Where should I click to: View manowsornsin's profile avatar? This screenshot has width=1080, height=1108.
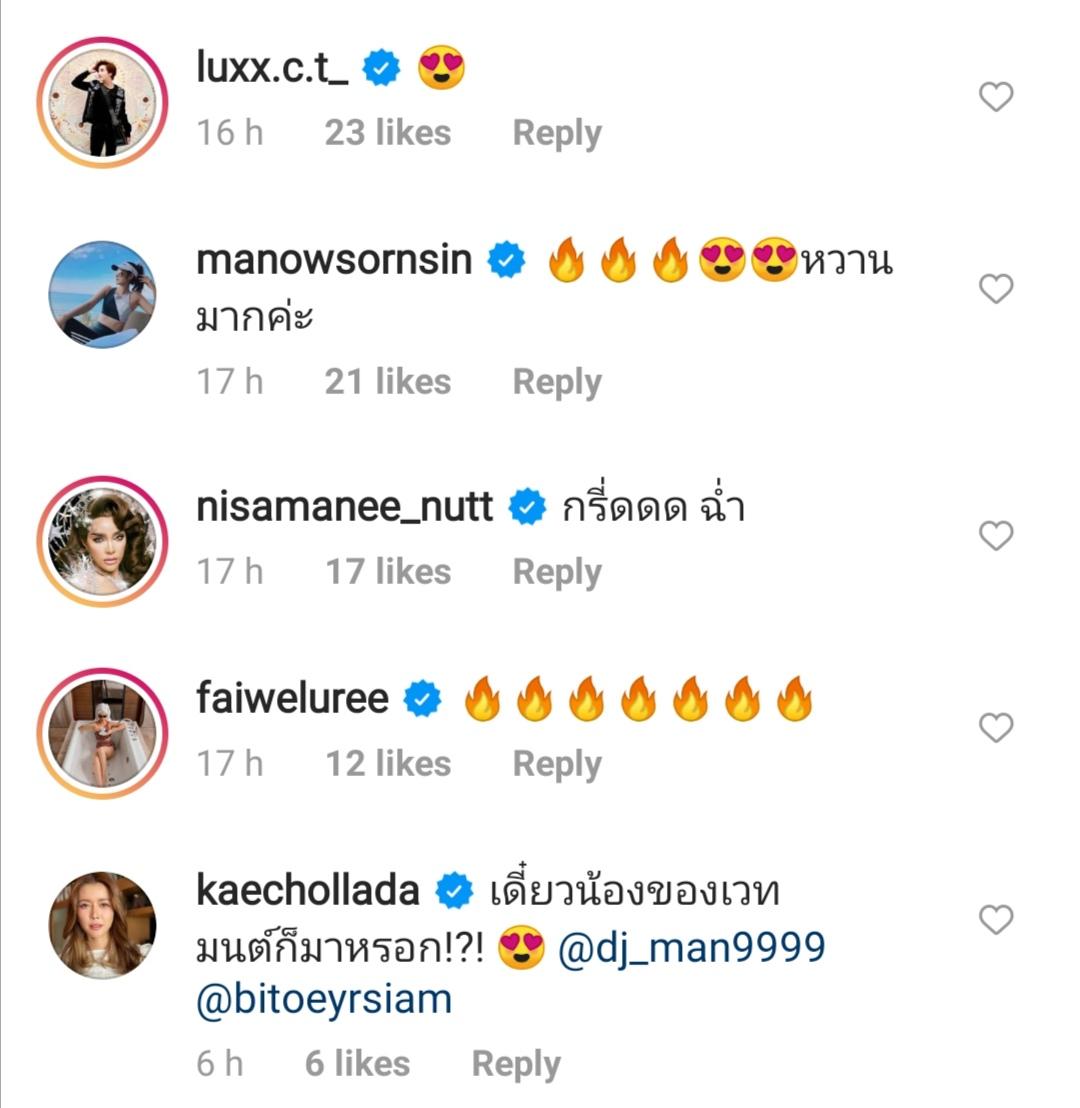click(102, 293)
